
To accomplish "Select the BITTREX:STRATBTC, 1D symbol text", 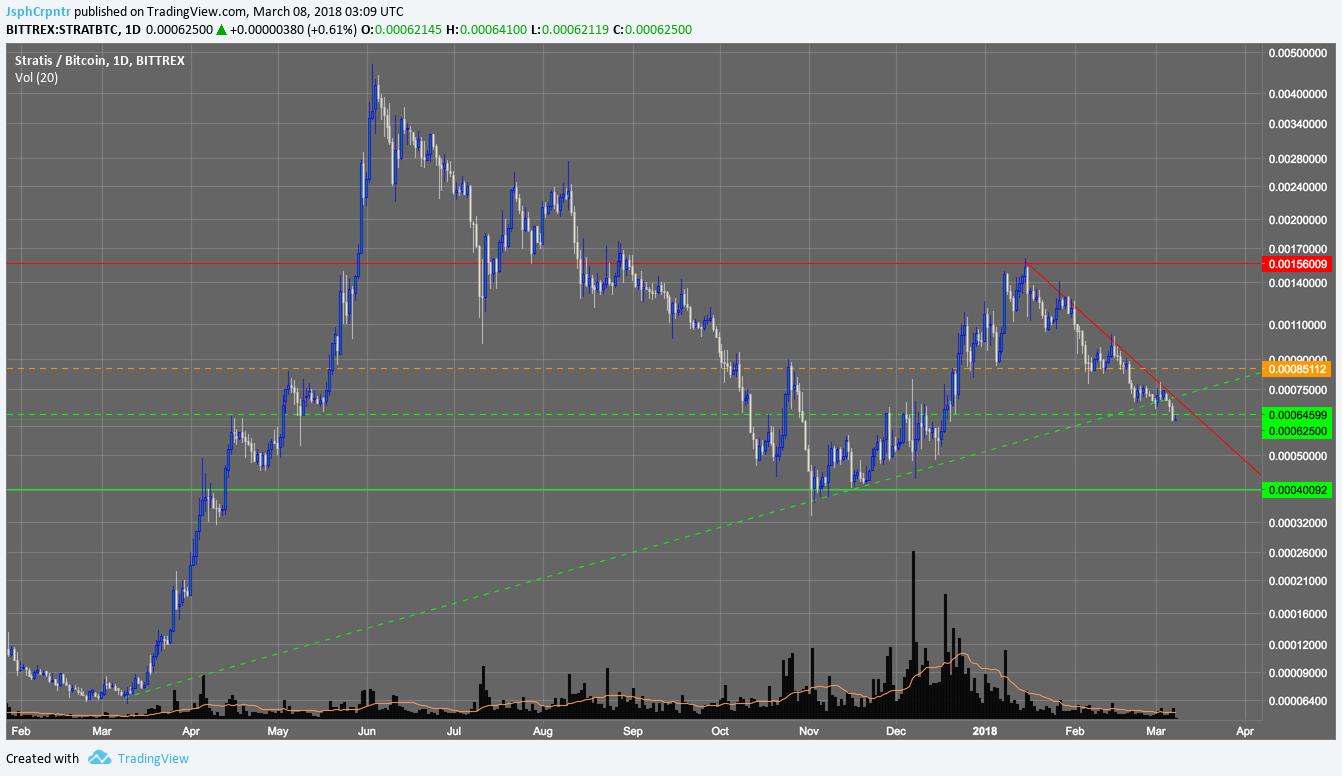I will pyautogui.click(x=71, y=30).
